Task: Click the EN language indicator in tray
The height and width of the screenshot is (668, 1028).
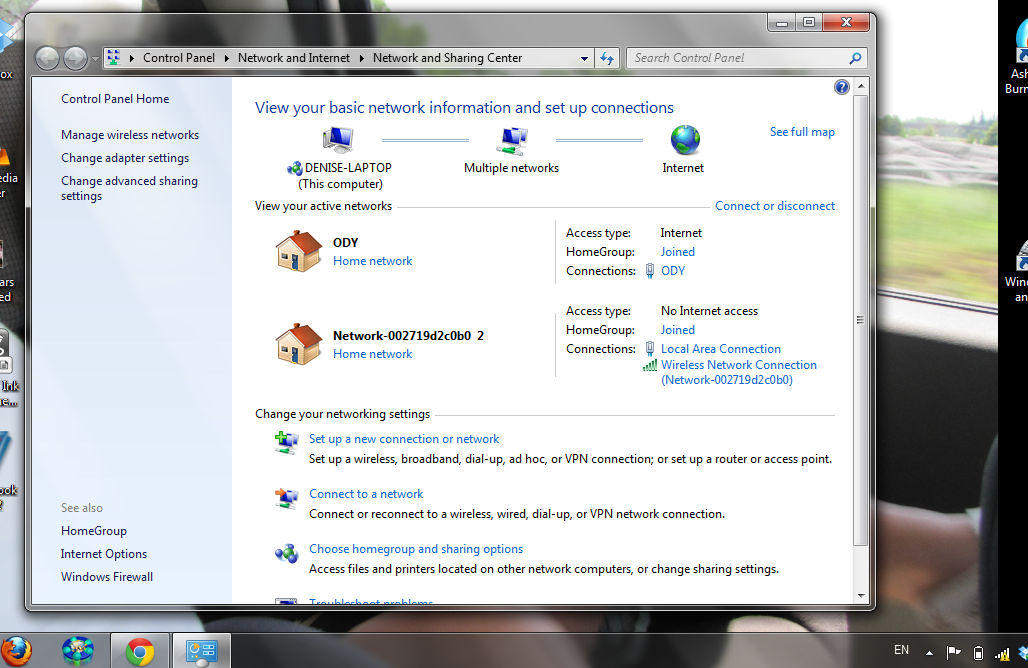Action: point(901,650)
